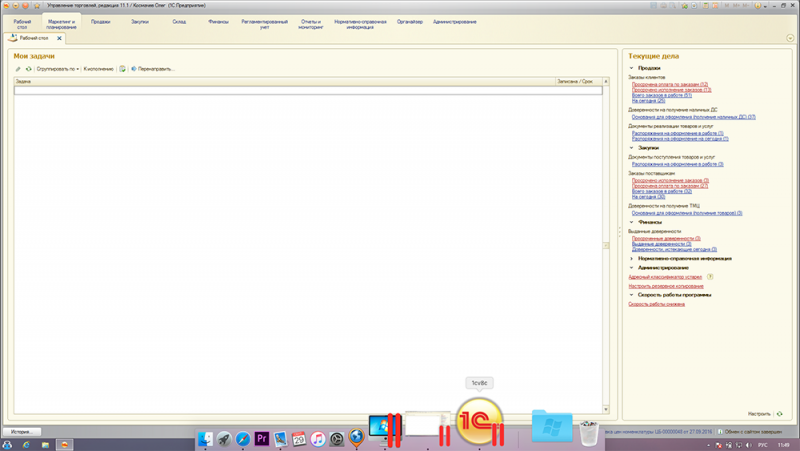The width and height of the screenshot is (800, 451).
Task: Open the Регламентированный учет section
Action: coord(264,24)
